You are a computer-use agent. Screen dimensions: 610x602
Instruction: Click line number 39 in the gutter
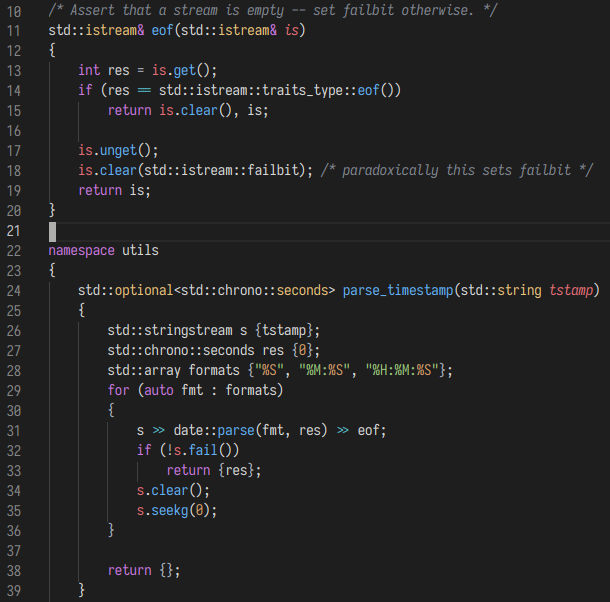click(x=14, y=591)
